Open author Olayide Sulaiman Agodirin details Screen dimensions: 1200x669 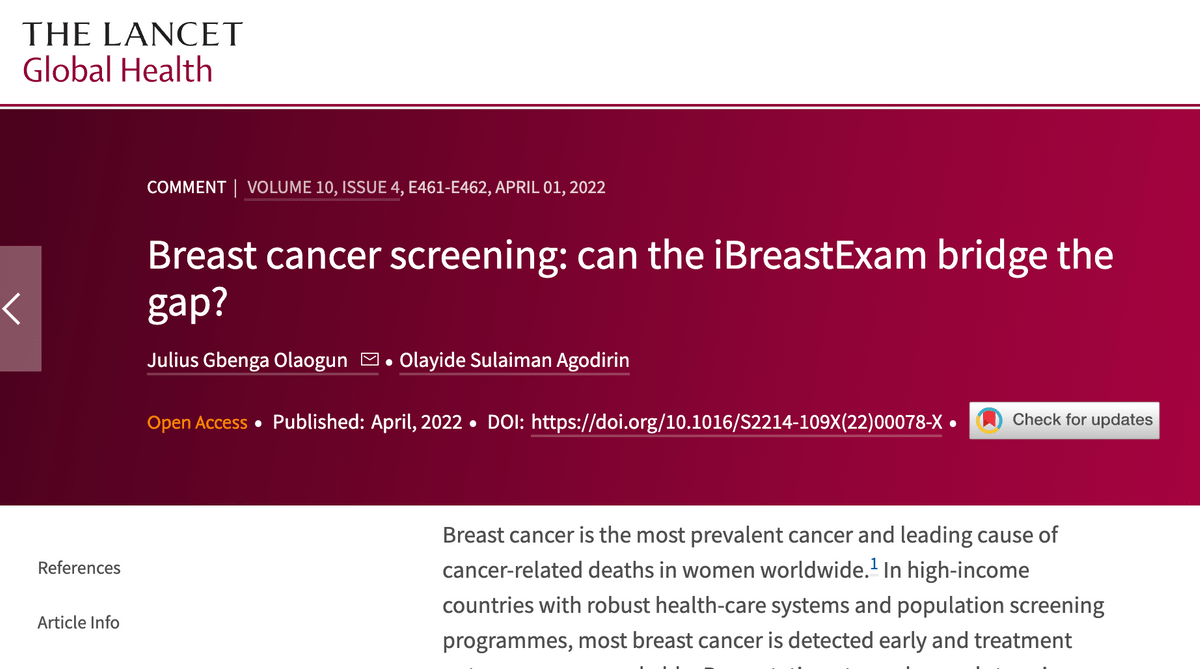coord(514,360)
